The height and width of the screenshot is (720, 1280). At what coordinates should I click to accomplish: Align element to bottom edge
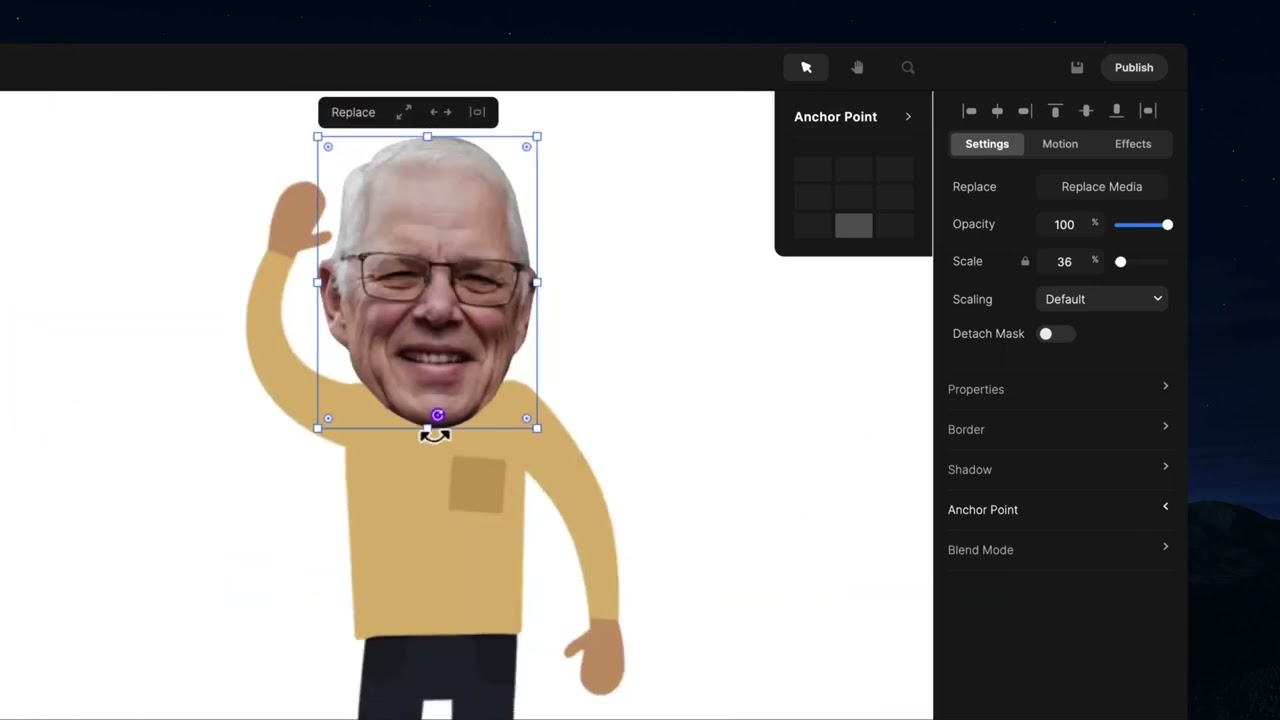coord(1117,111)
